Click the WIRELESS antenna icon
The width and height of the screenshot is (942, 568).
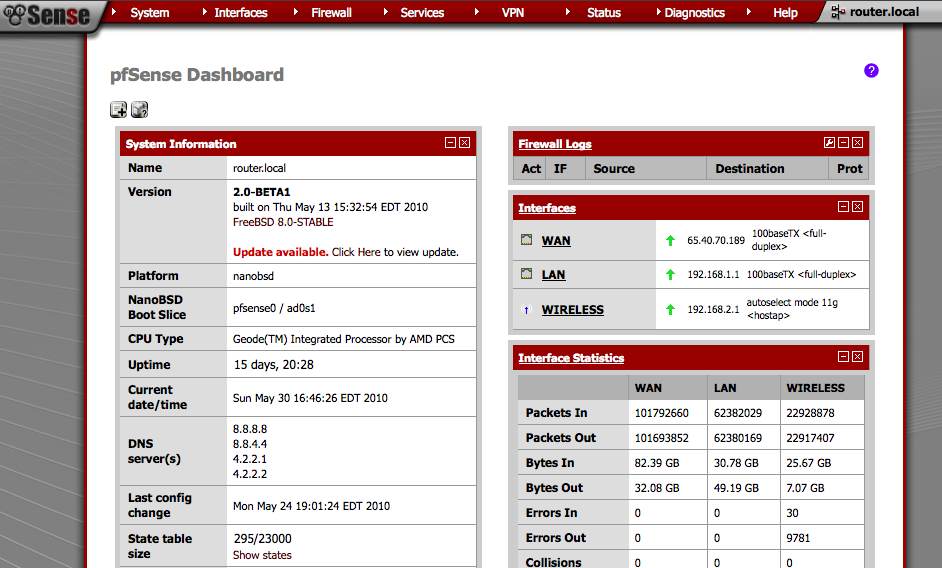click(526, 310)
